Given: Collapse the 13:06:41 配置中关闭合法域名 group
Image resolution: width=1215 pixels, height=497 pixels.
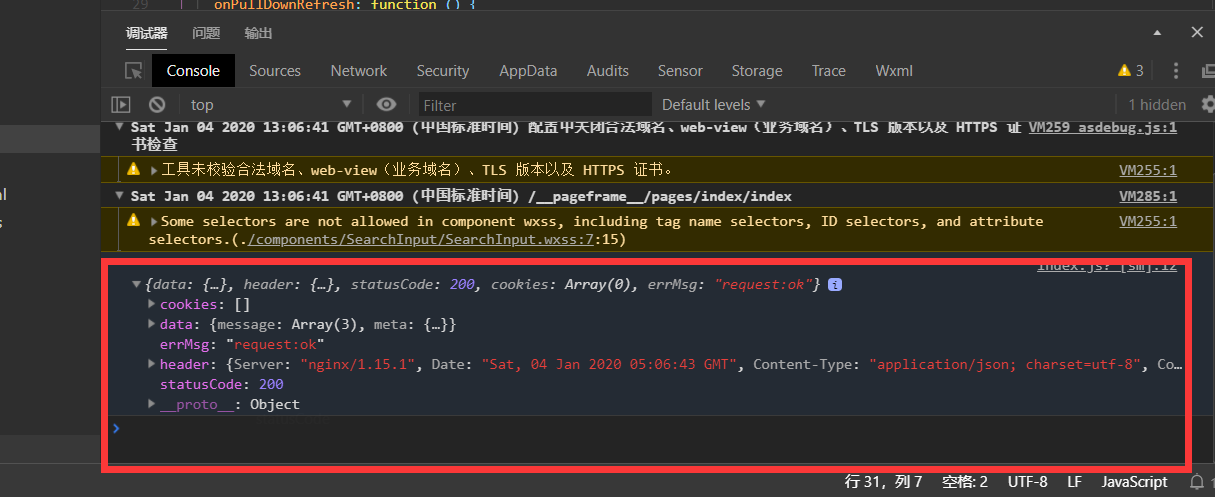Looking at the screenshot, I should point(120,127).
